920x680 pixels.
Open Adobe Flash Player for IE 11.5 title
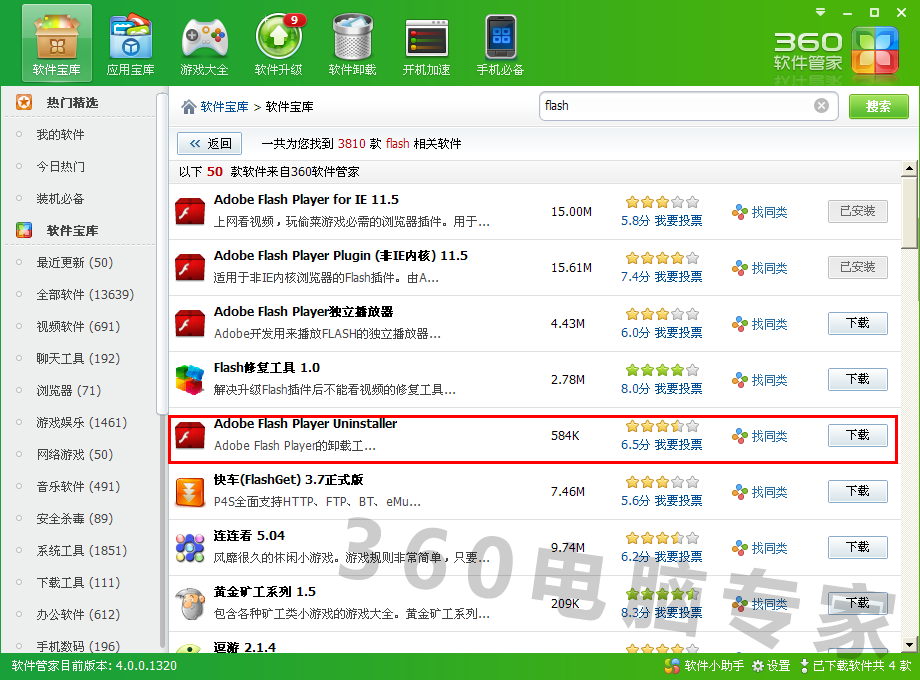click(x=306, y=199)
